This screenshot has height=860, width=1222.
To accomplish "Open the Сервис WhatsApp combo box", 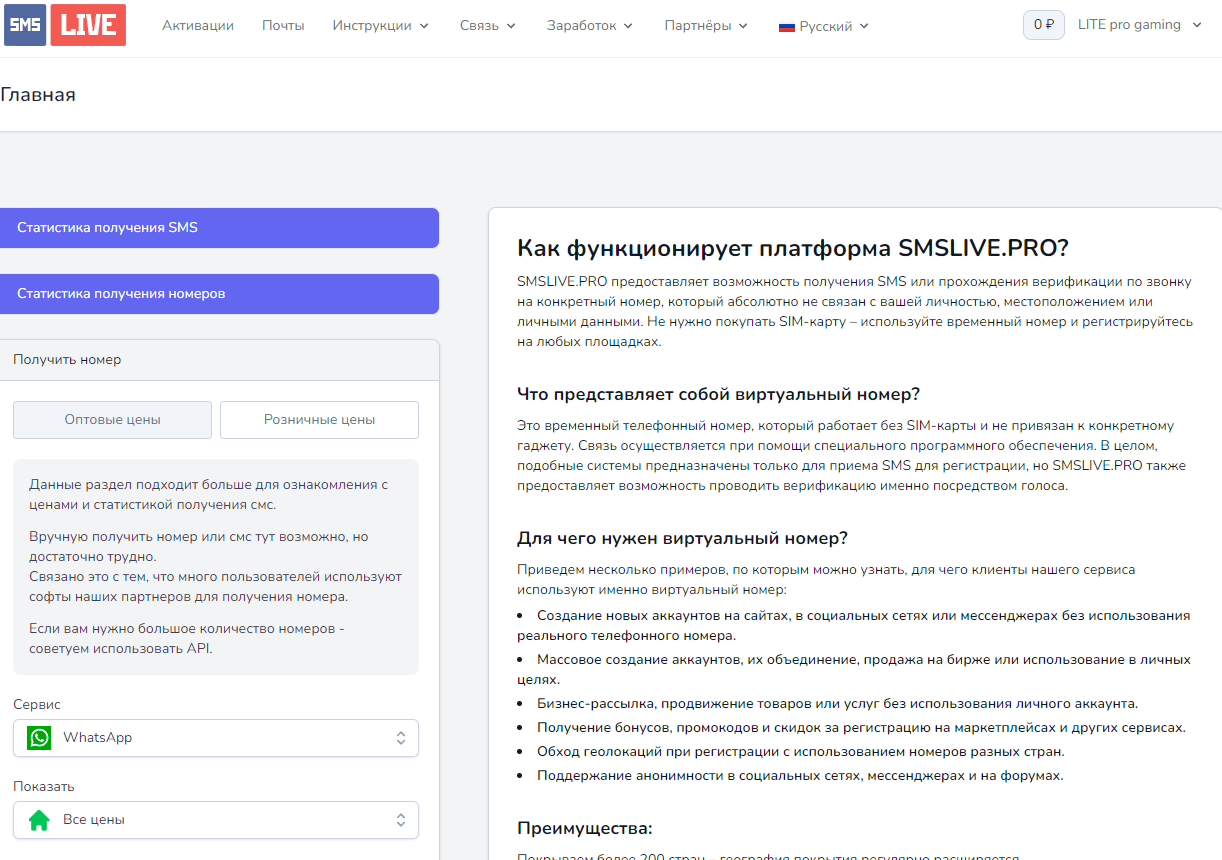I will pyautogui.click(x=216, y=738).
